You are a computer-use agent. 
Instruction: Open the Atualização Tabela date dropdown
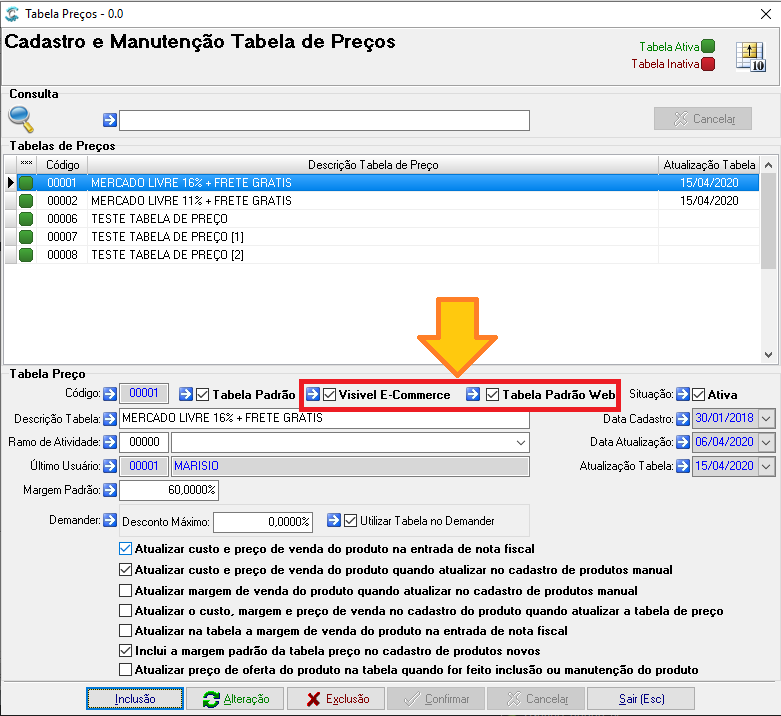[766, 467]
